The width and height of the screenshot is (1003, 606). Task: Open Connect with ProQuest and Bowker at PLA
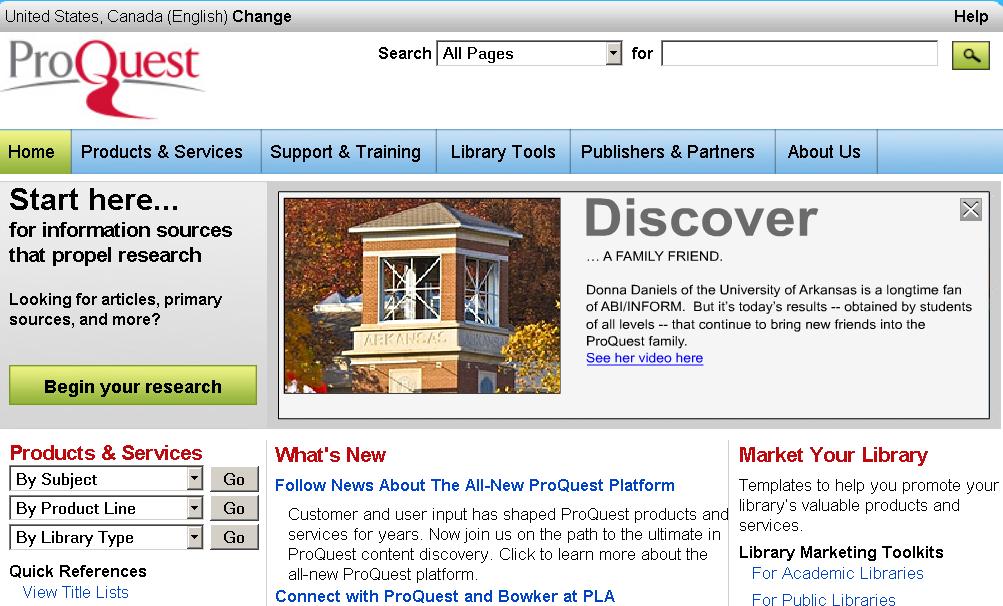(x=445, y=596)
